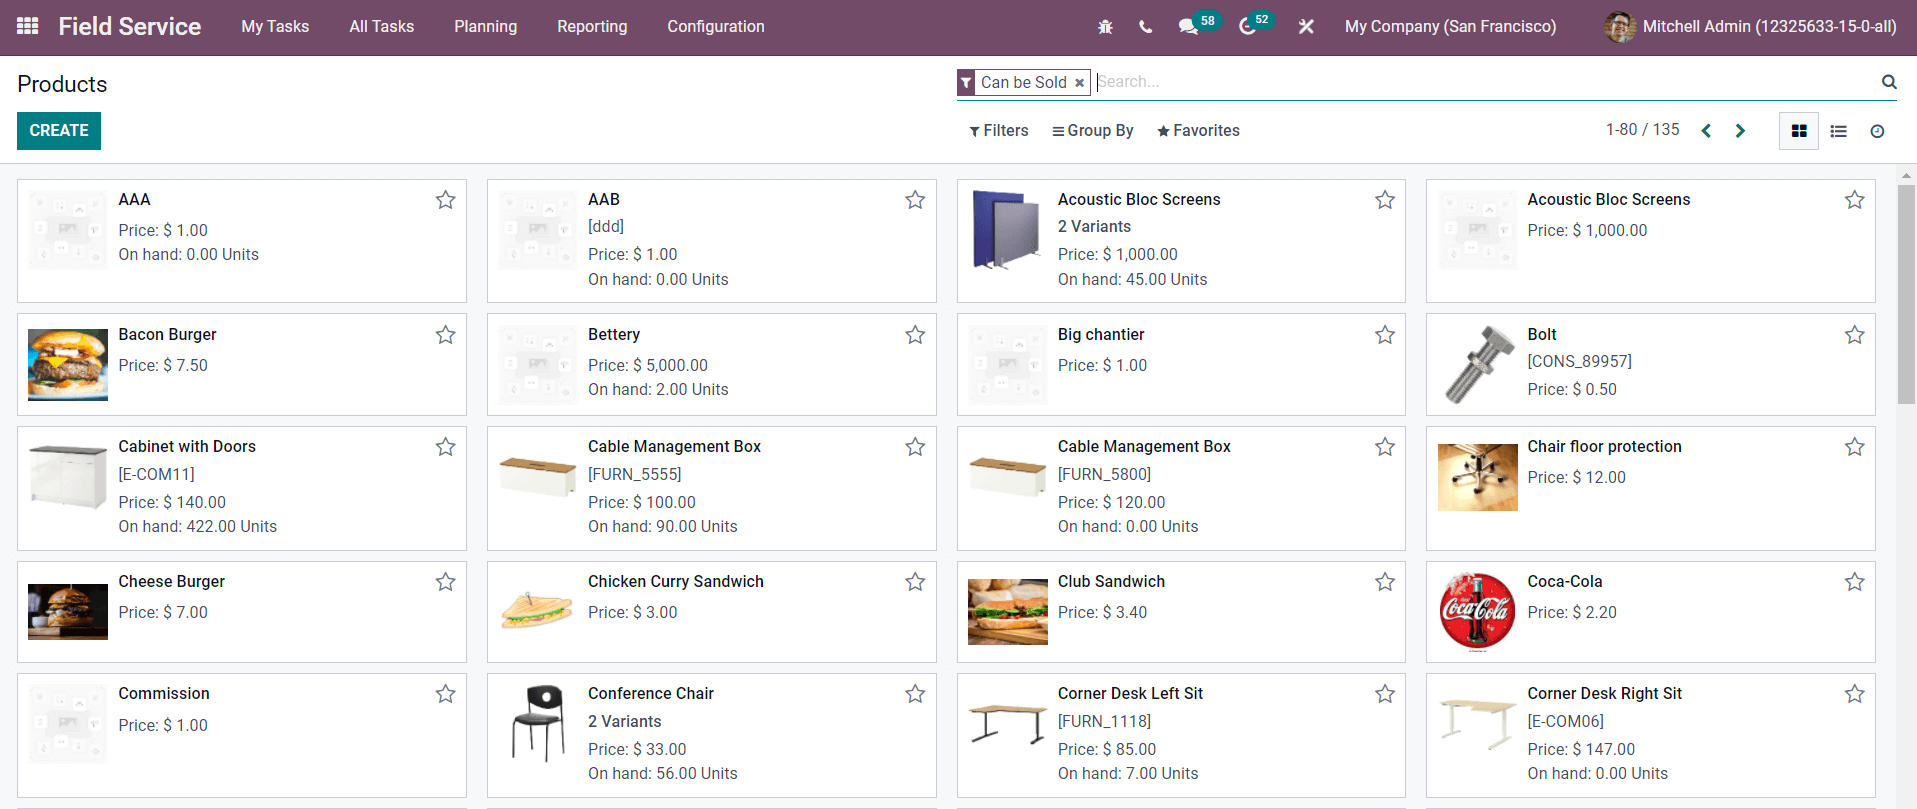Image resolution: width=1917 pixels, height=809 pixels.
Task: Go to next page of products
Action: (1740, 131)
